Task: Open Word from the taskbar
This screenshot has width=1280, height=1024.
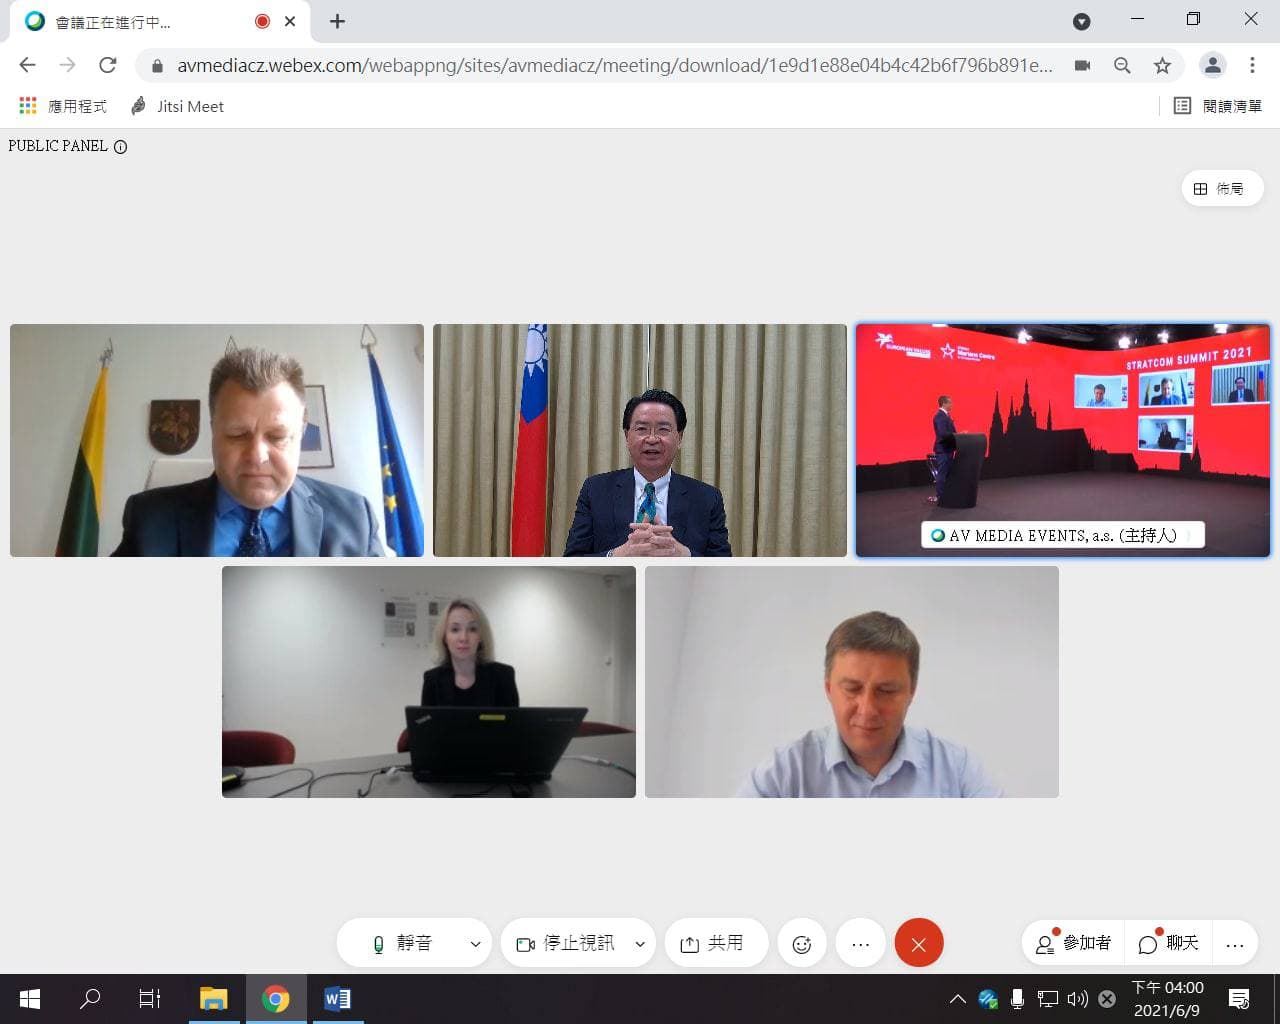Action: [x=337, y=998]
